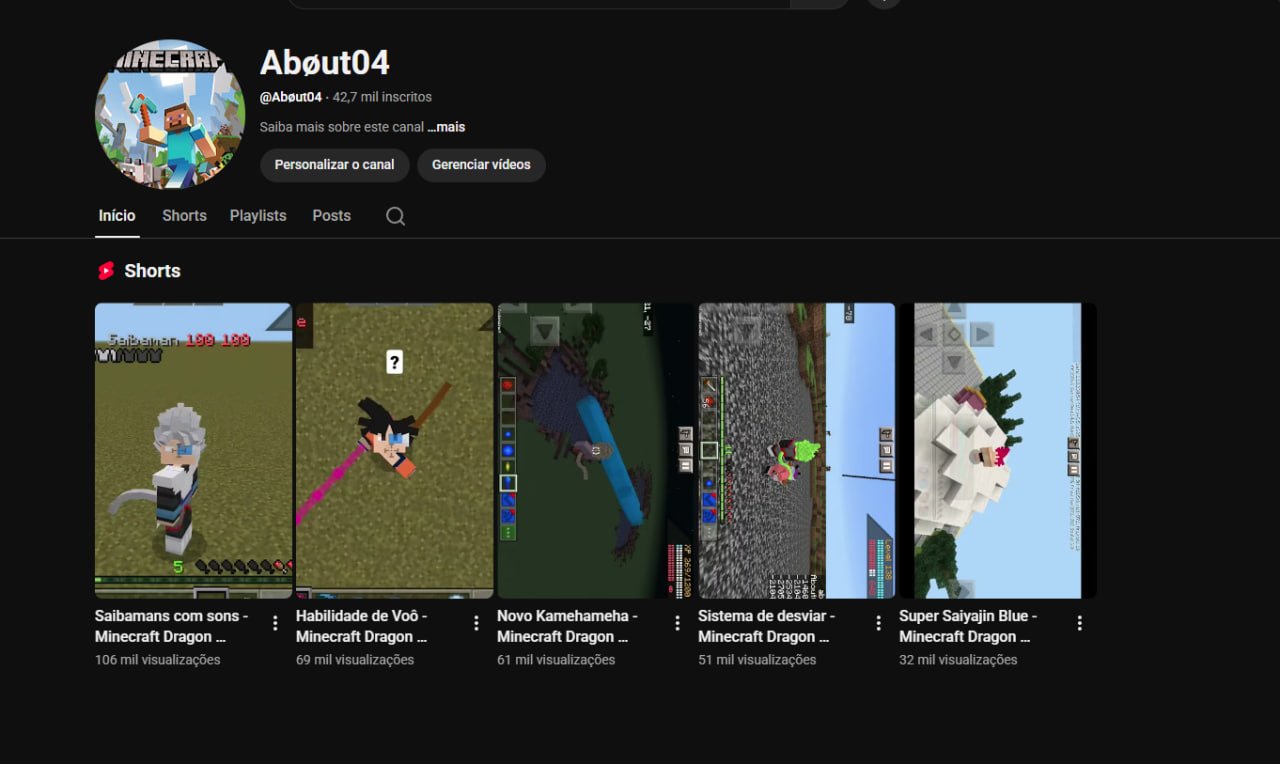This screenshot has width=1280, height=764.
Task: Click the 42,7 mil inscritos count
Action: [x=382, y=97]
